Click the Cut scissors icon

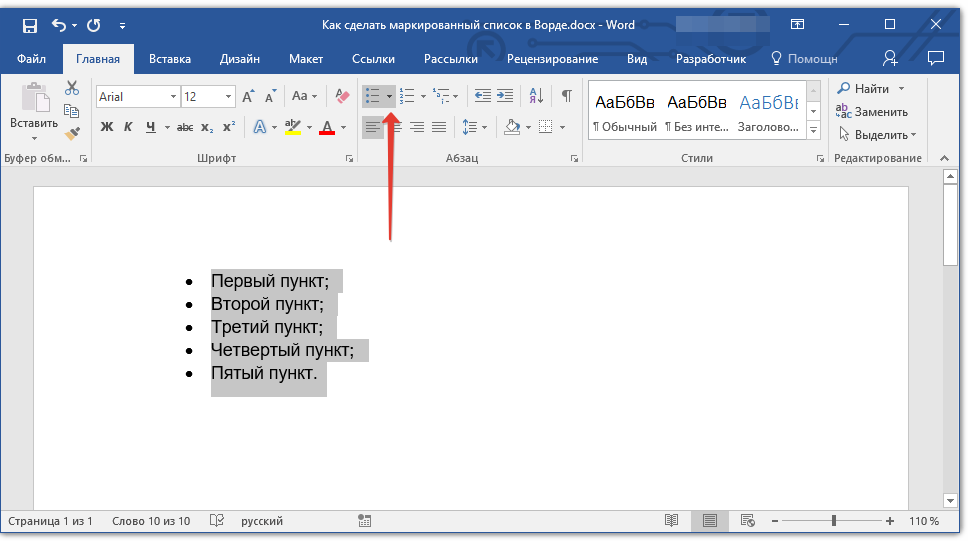tap(72, 88)
